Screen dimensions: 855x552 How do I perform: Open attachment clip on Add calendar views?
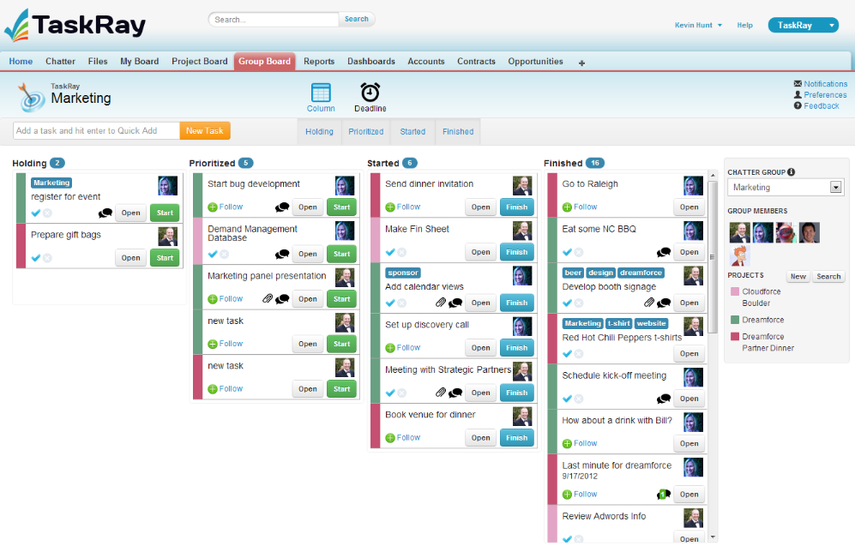click(x=441, y=302)
